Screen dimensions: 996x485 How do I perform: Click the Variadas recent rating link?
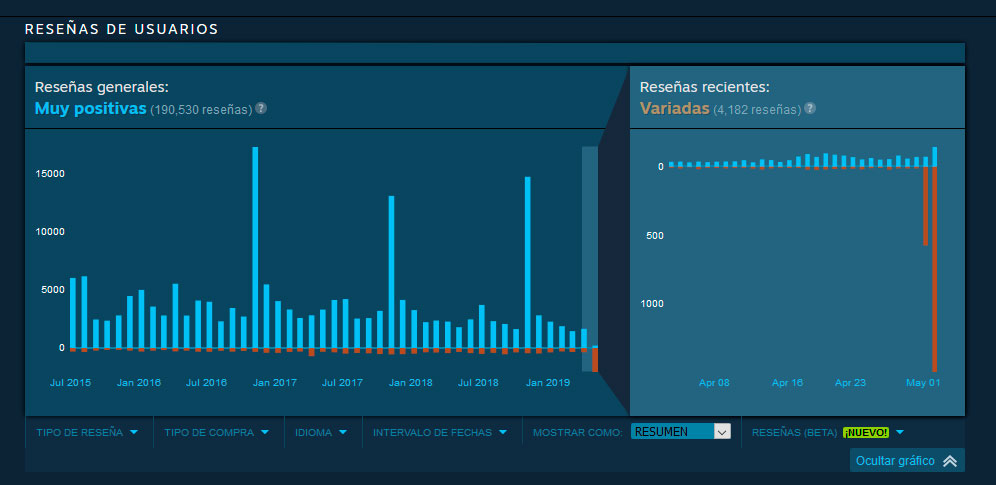(674, 108)
